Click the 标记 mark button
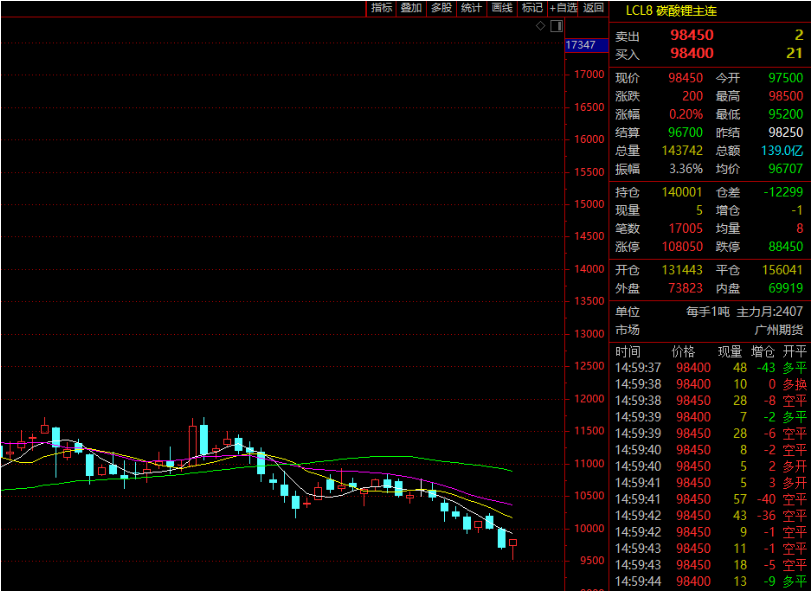 532,8
